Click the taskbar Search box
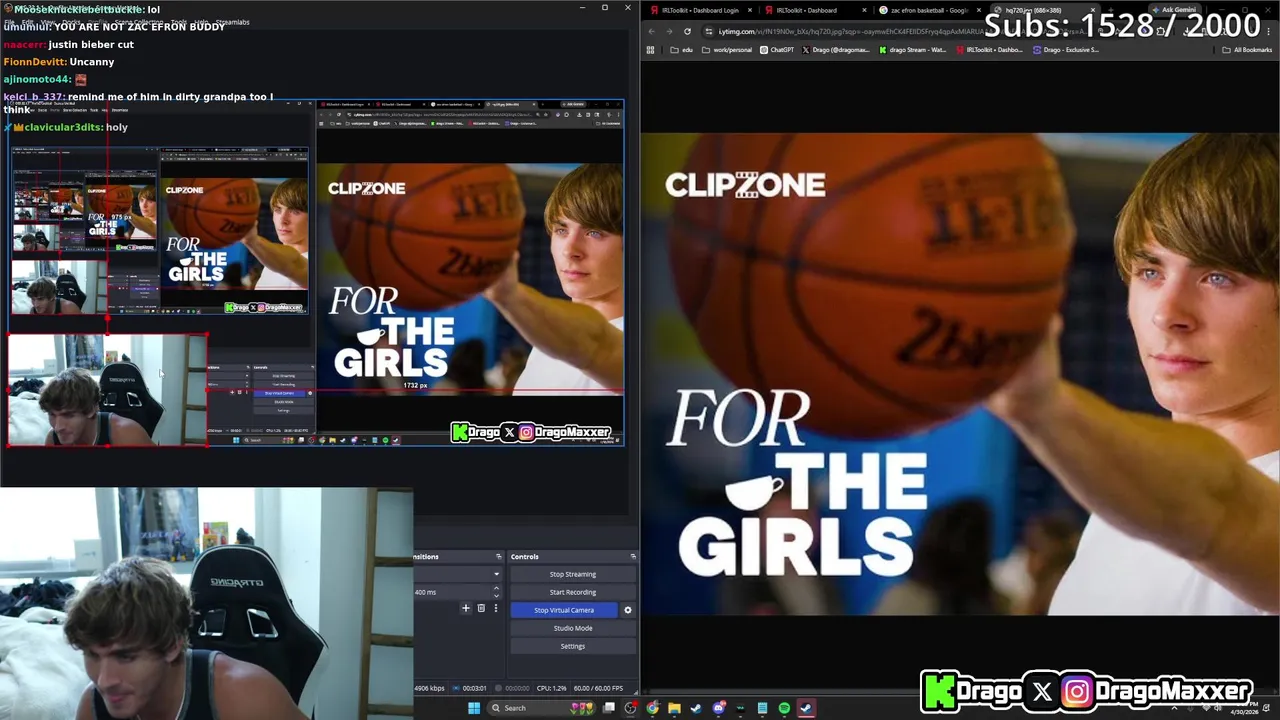Viewport: 1280px width, 720px height. (x=540, y=708)
